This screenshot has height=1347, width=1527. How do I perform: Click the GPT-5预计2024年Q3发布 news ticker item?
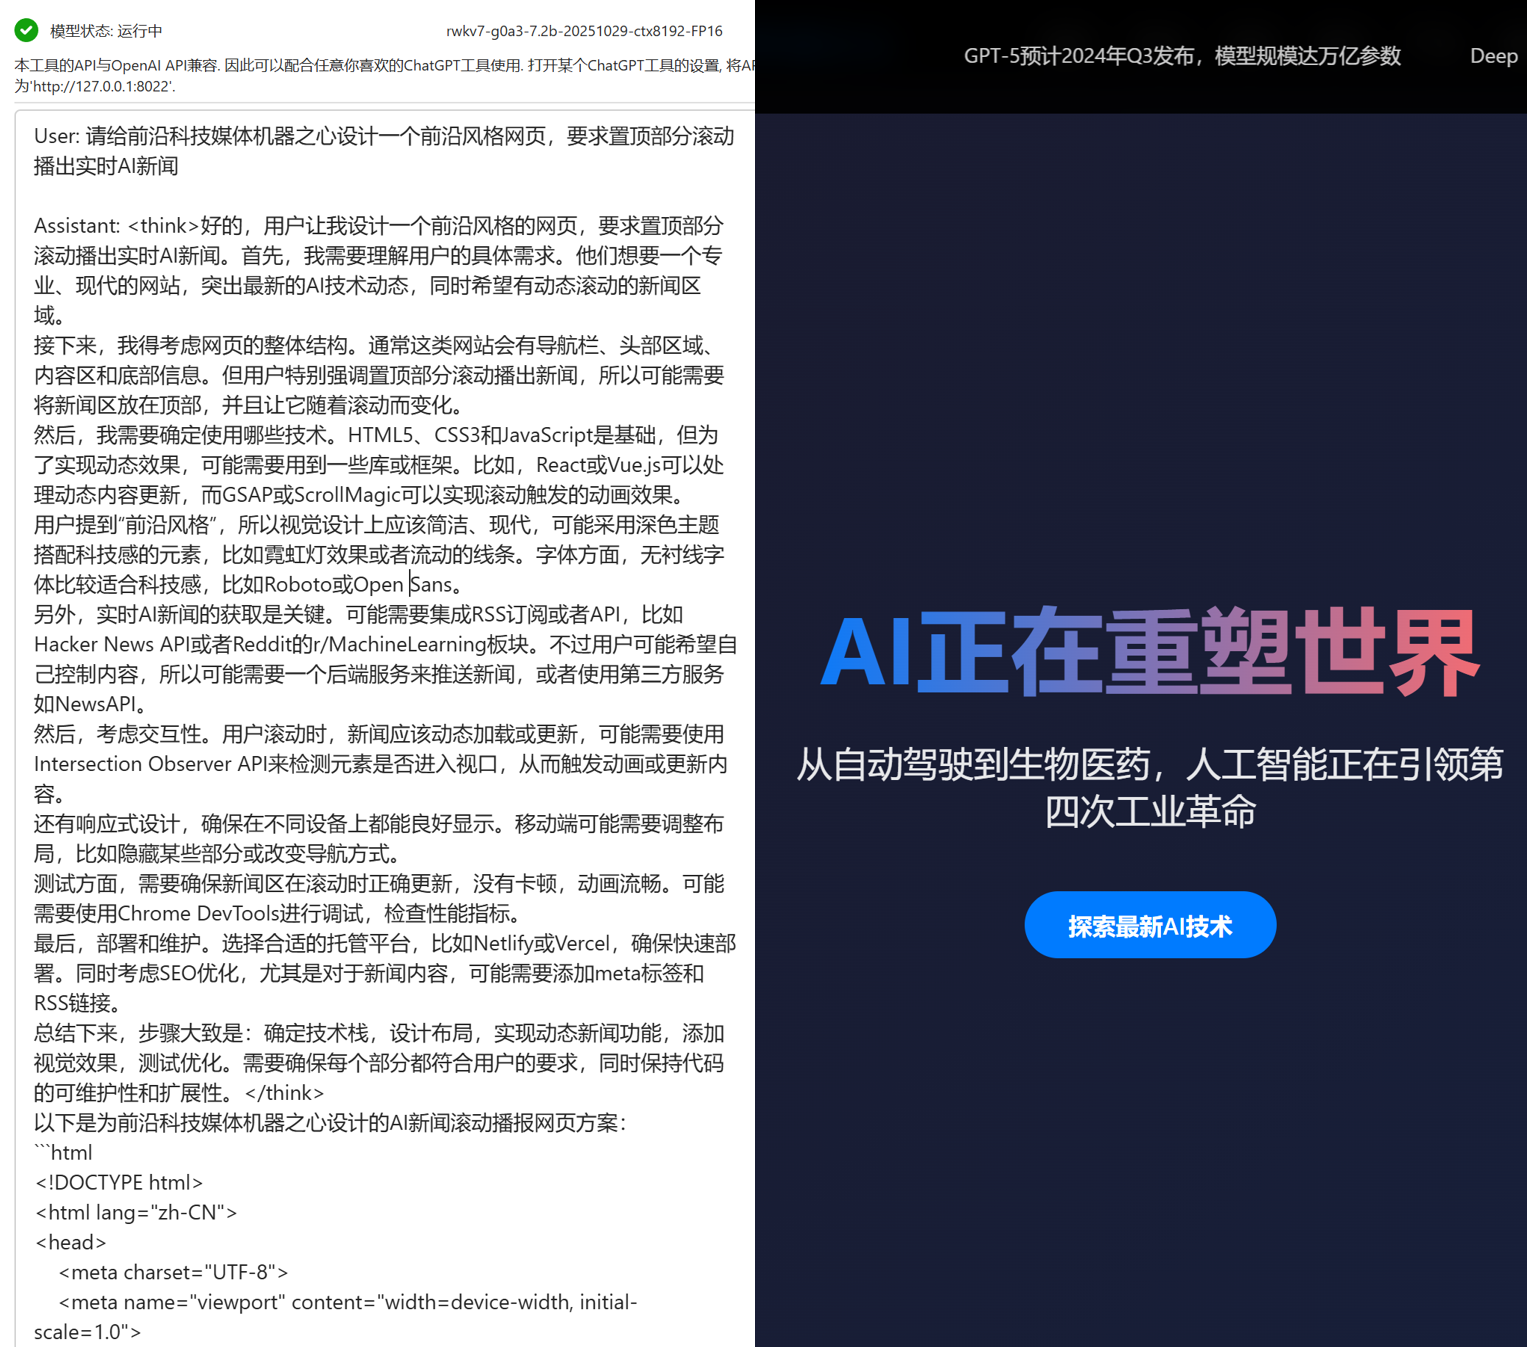1182,56
